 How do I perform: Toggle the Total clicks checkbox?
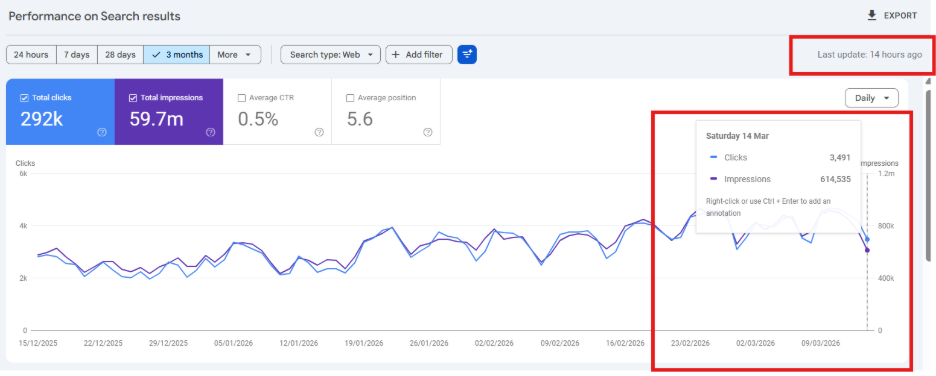point(24,98)
